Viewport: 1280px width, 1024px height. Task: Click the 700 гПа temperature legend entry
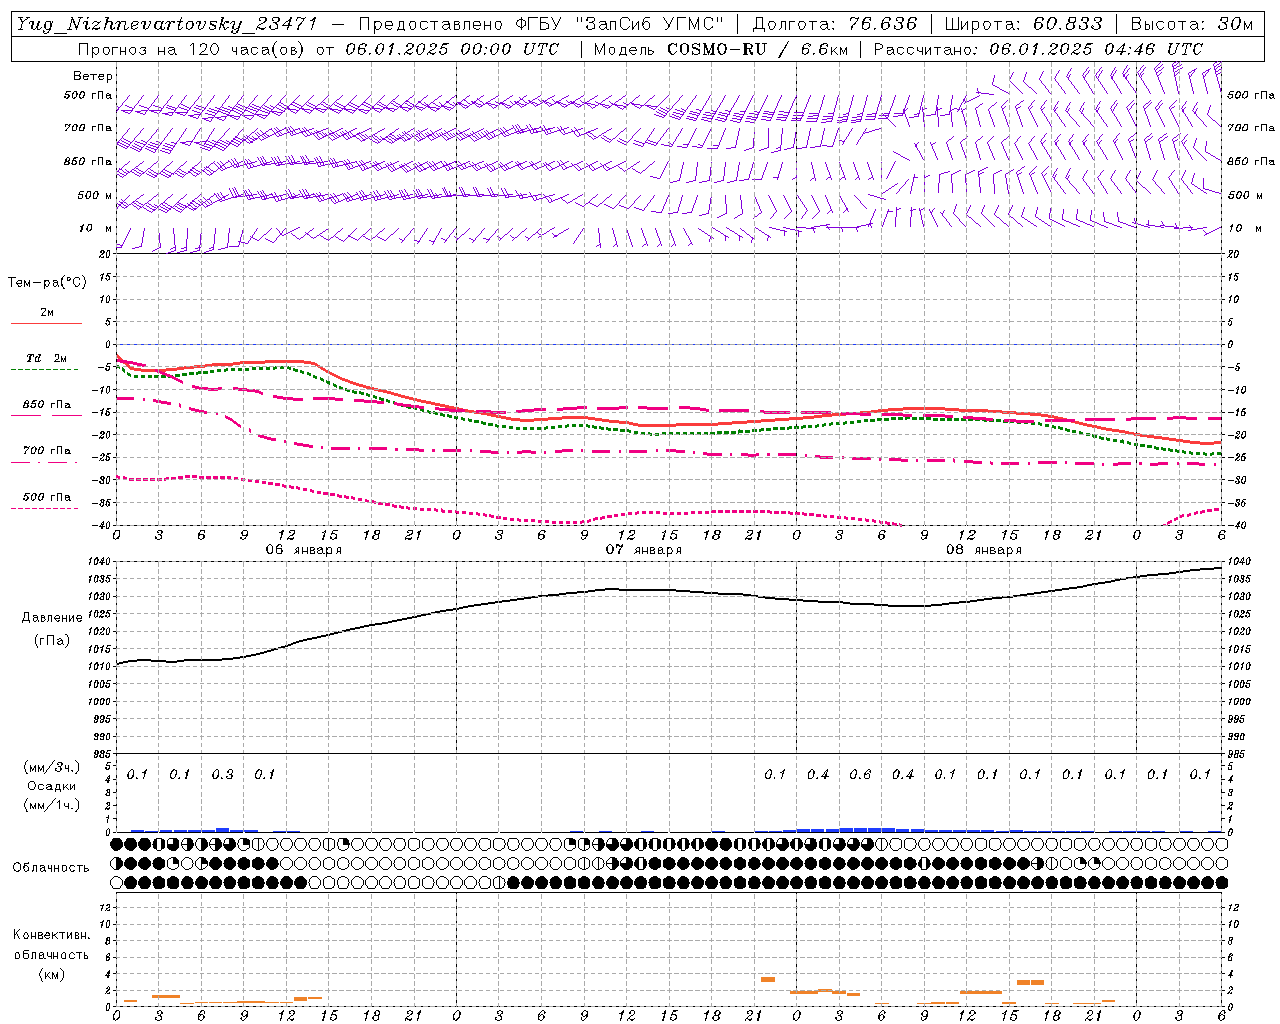point(47,451)
